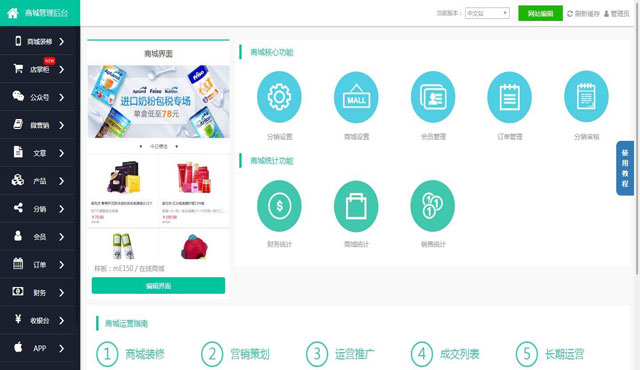The height and width of the screenshot is (370, 640).
Task: Open the 使用教程 side tab
Action: point(624,168)
